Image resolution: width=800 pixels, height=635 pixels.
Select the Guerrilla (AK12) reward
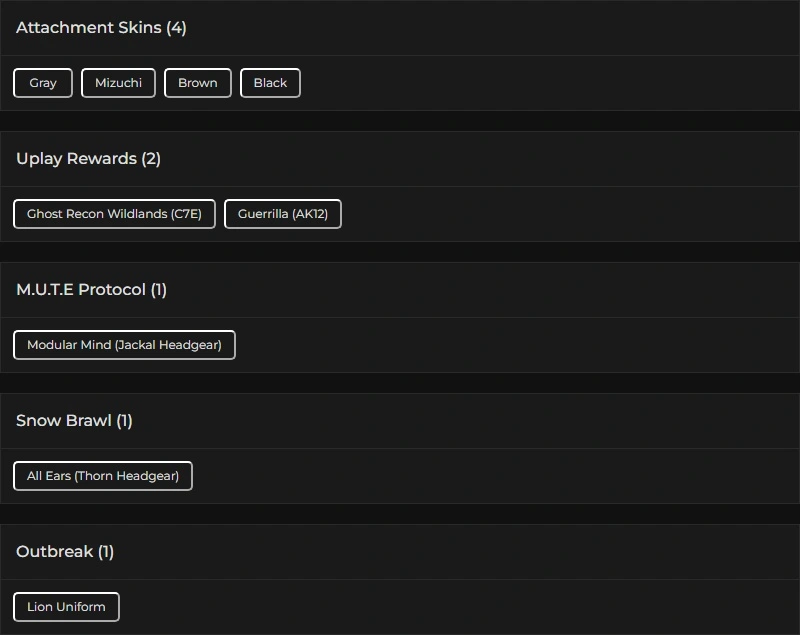283,214
